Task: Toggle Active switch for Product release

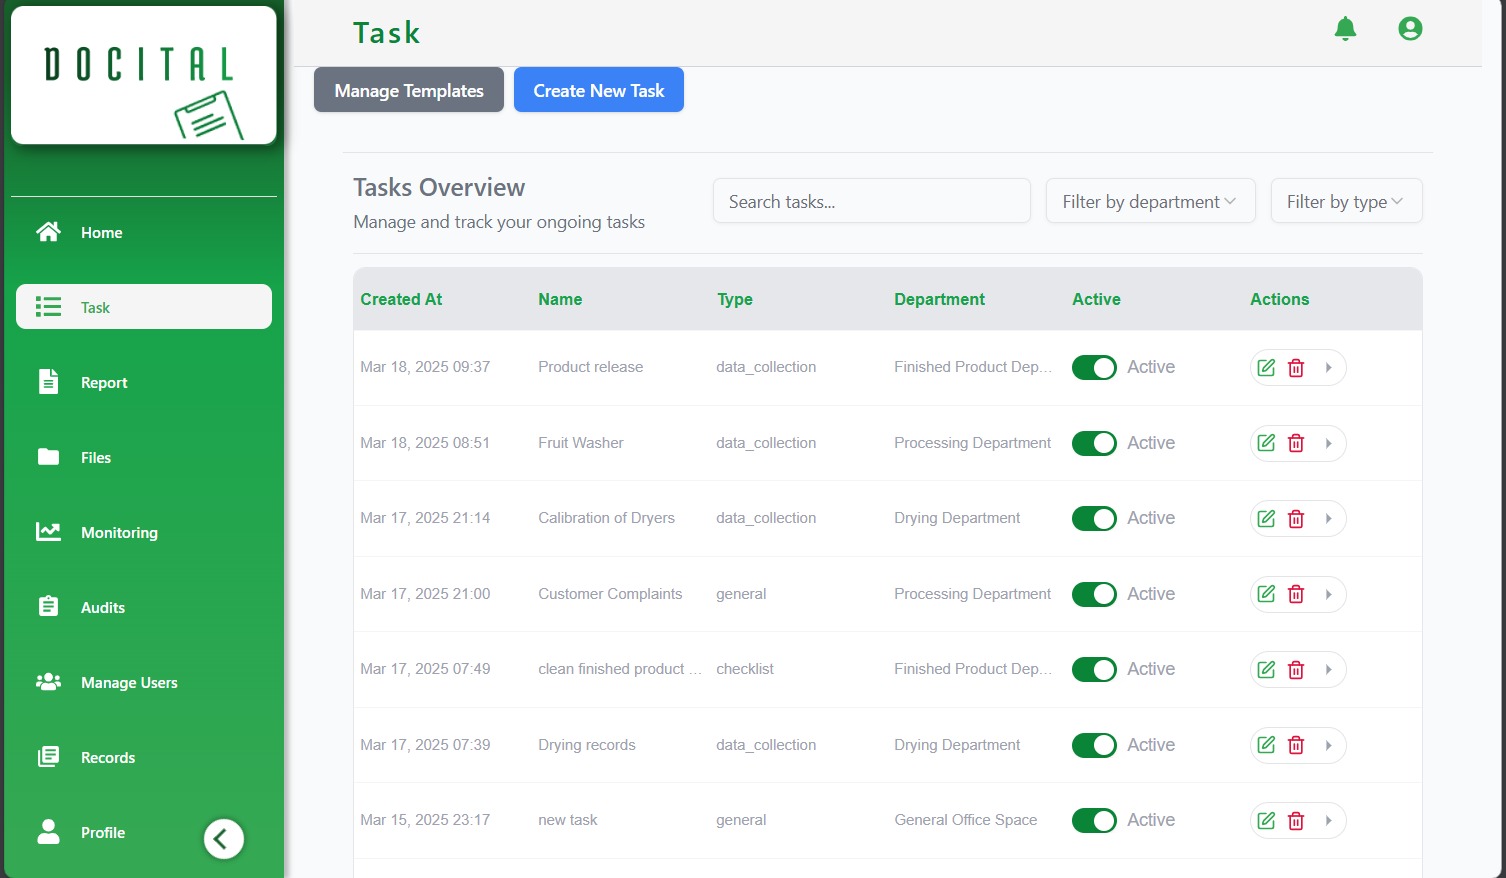Action: [1094, 367]
